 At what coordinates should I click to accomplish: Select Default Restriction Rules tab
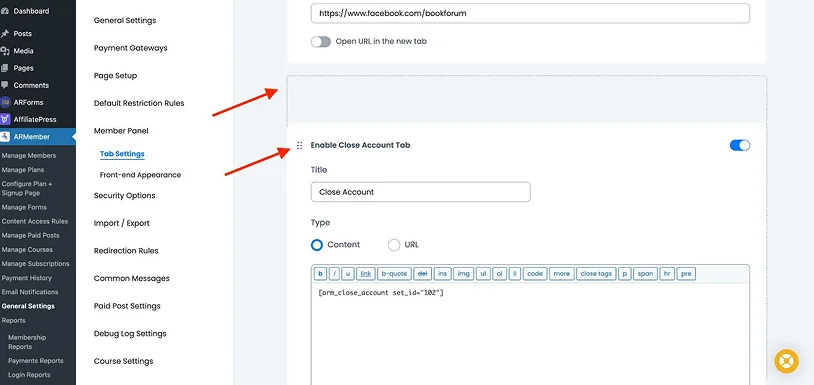tap(139, 103)
